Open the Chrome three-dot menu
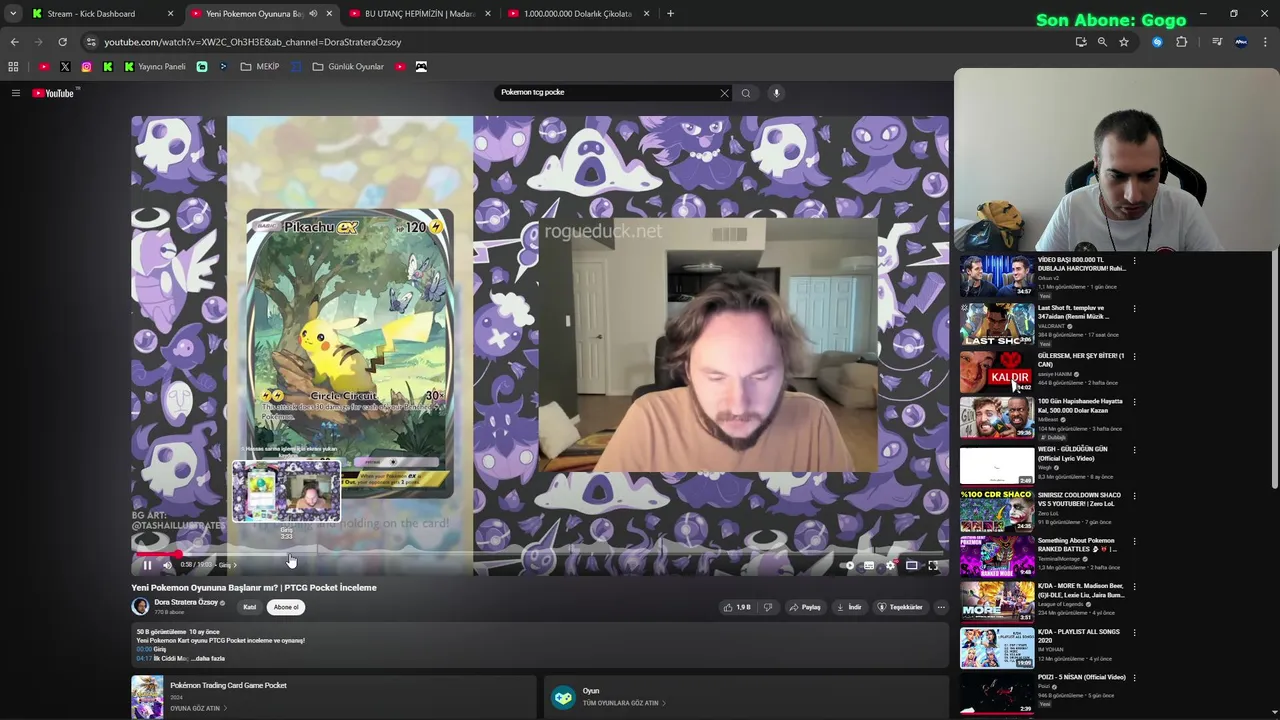 tap(1266, 42)
